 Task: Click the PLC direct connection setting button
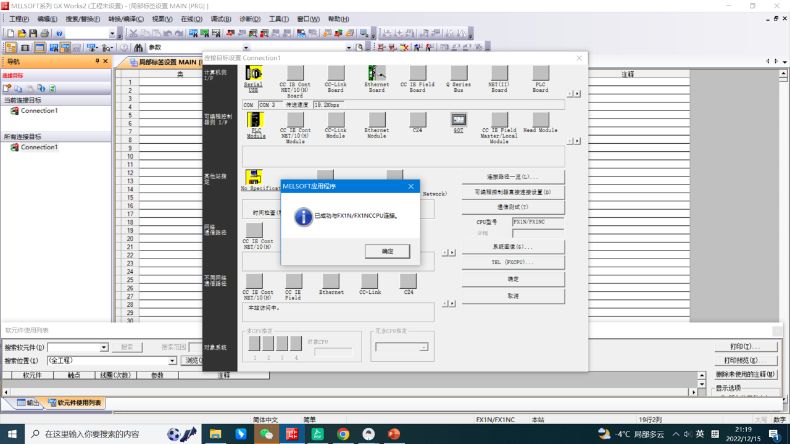pos(513,192)
